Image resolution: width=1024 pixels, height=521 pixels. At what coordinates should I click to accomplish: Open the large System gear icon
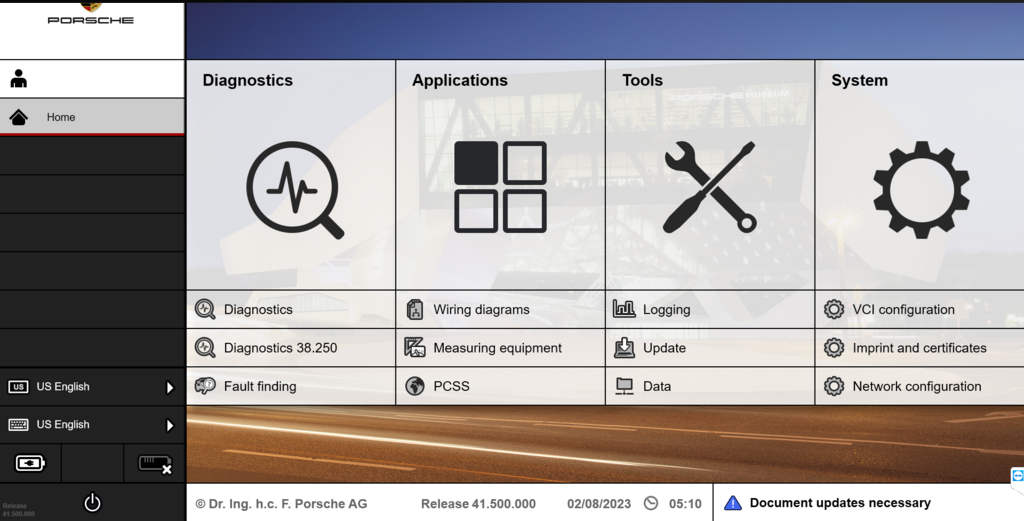(921, 189)
